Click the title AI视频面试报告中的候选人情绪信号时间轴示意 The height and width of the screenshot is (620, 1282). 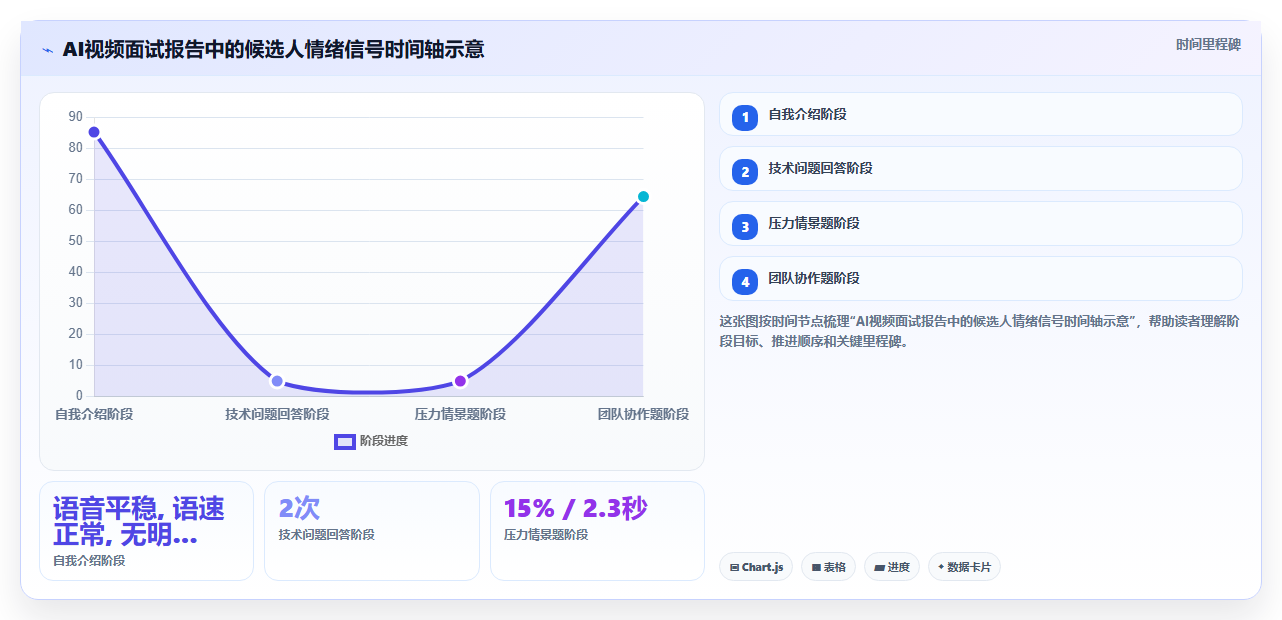click(x=273, y=49)
